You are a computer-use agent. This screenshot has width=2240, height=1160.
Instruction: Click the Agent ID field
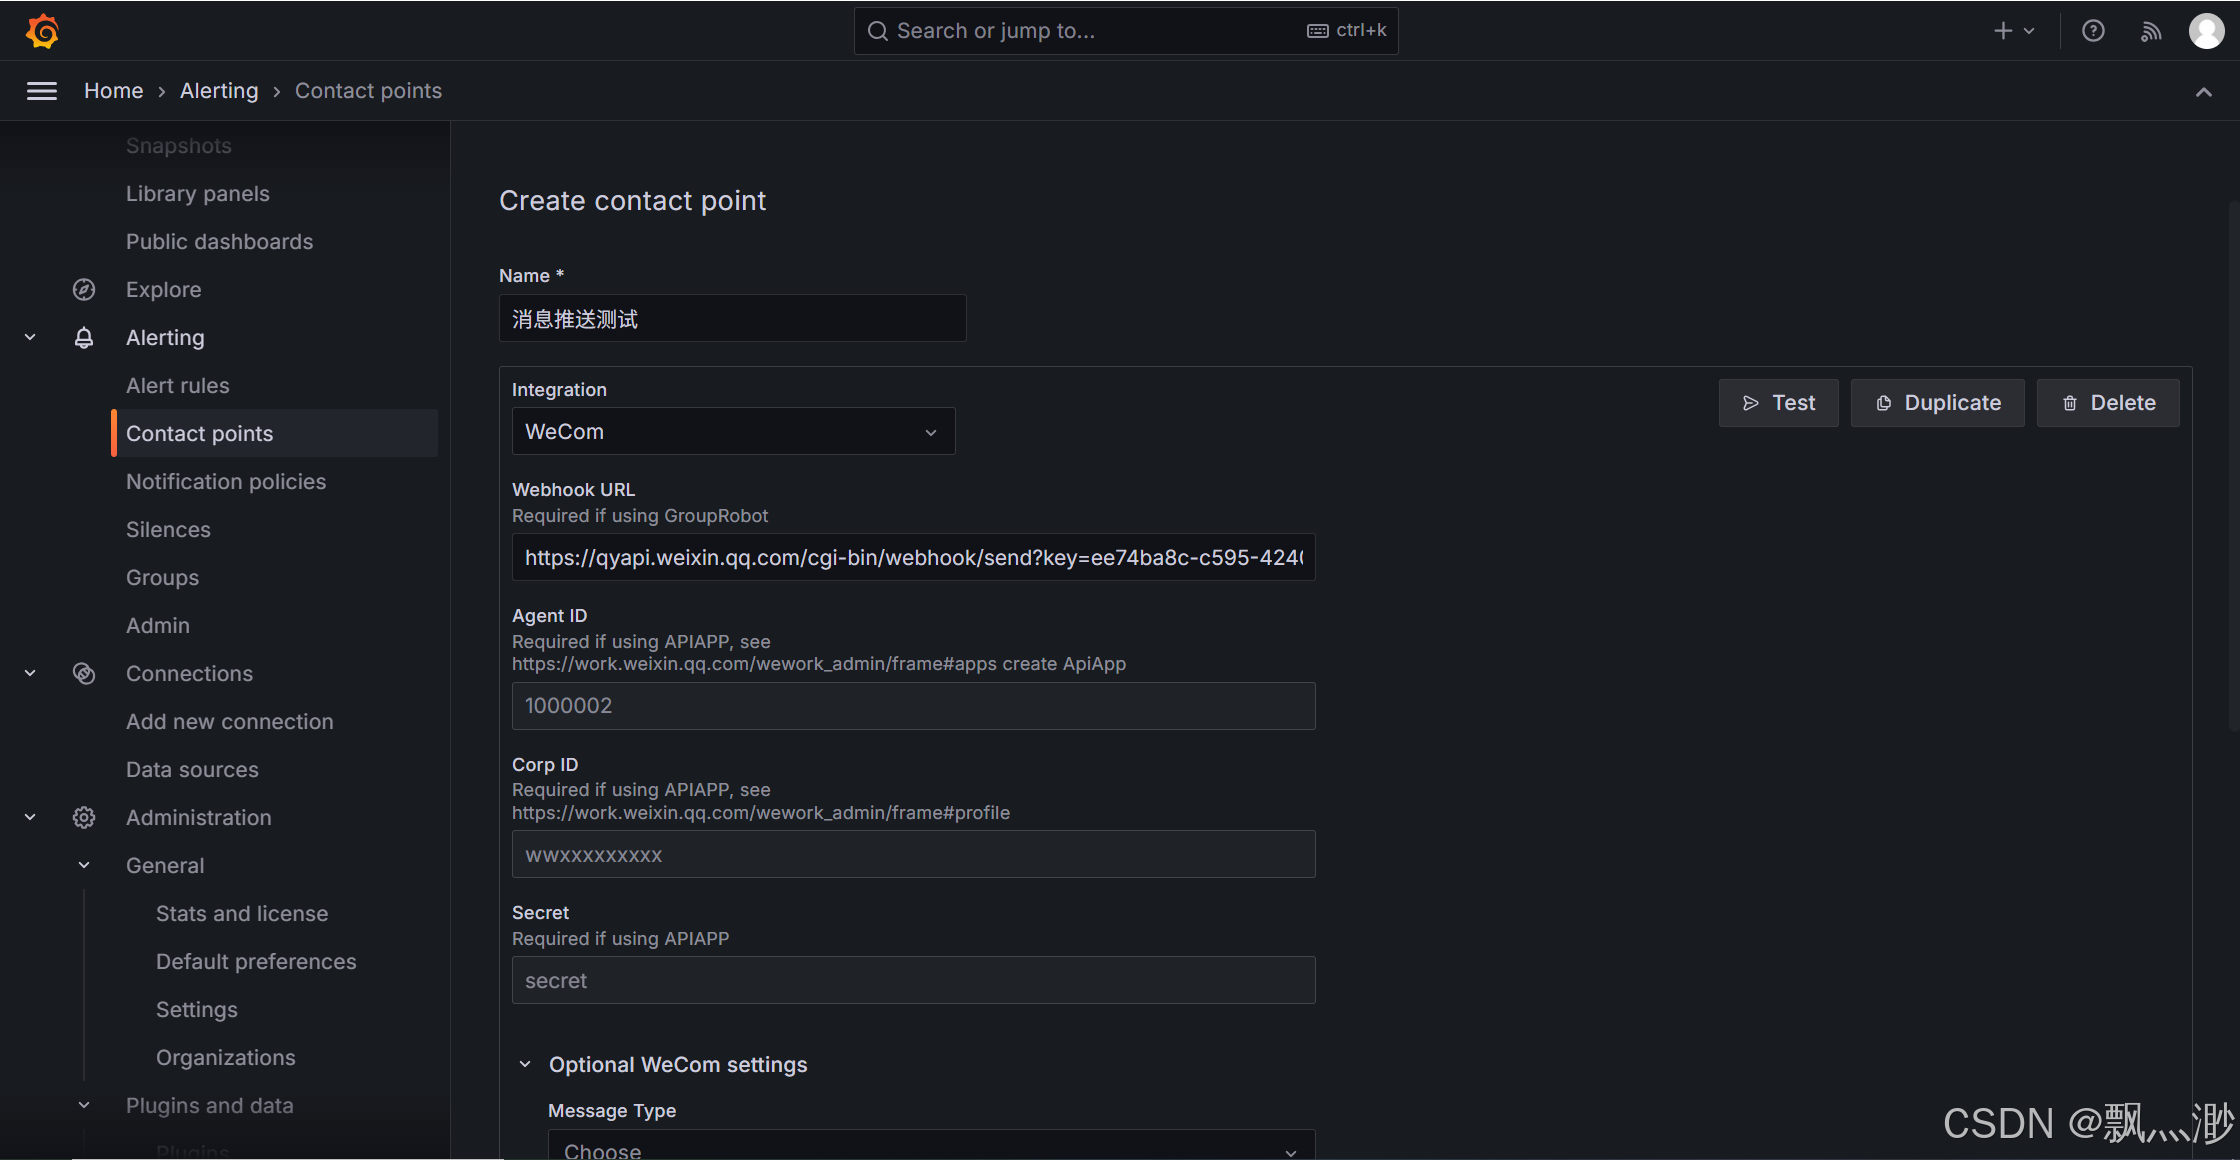pyautogui.click(x=914, y=706)
